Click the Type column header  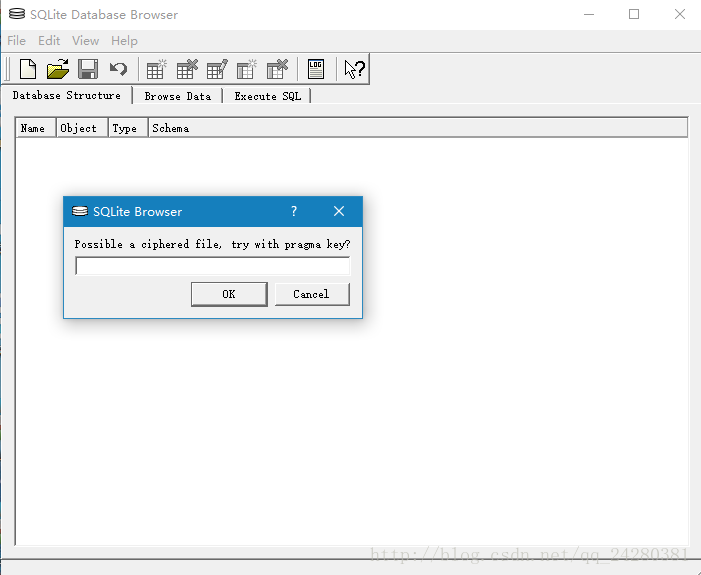128,128
